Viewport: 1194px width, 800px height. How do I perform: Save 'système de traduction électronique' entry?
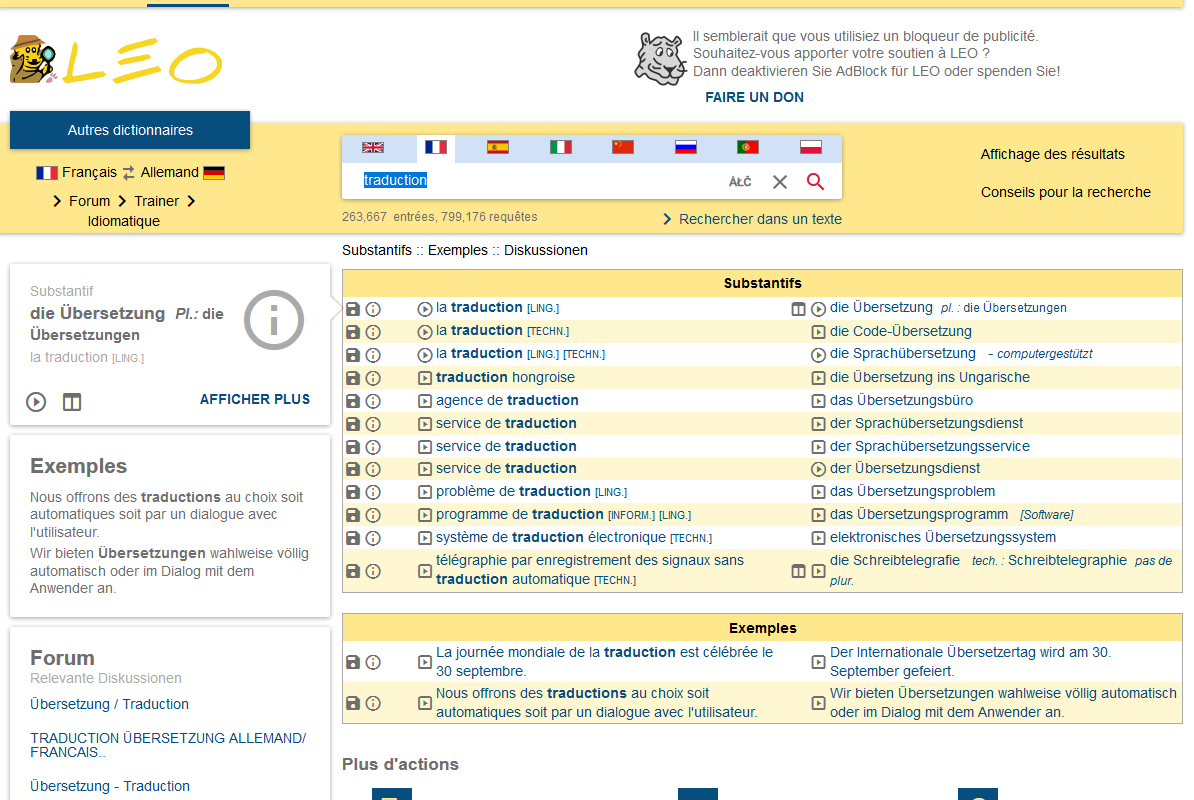353,538
